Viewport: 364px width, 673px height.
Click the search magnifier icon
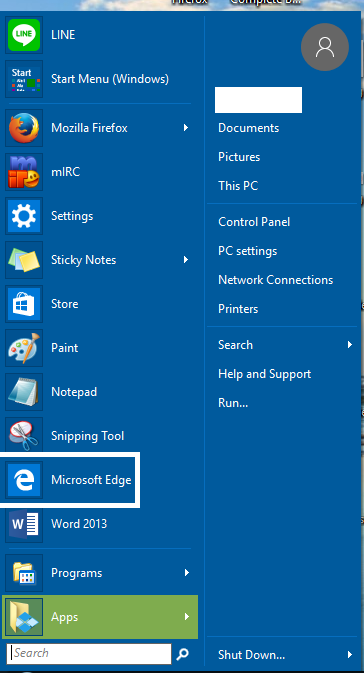click(x=182, y=654)
